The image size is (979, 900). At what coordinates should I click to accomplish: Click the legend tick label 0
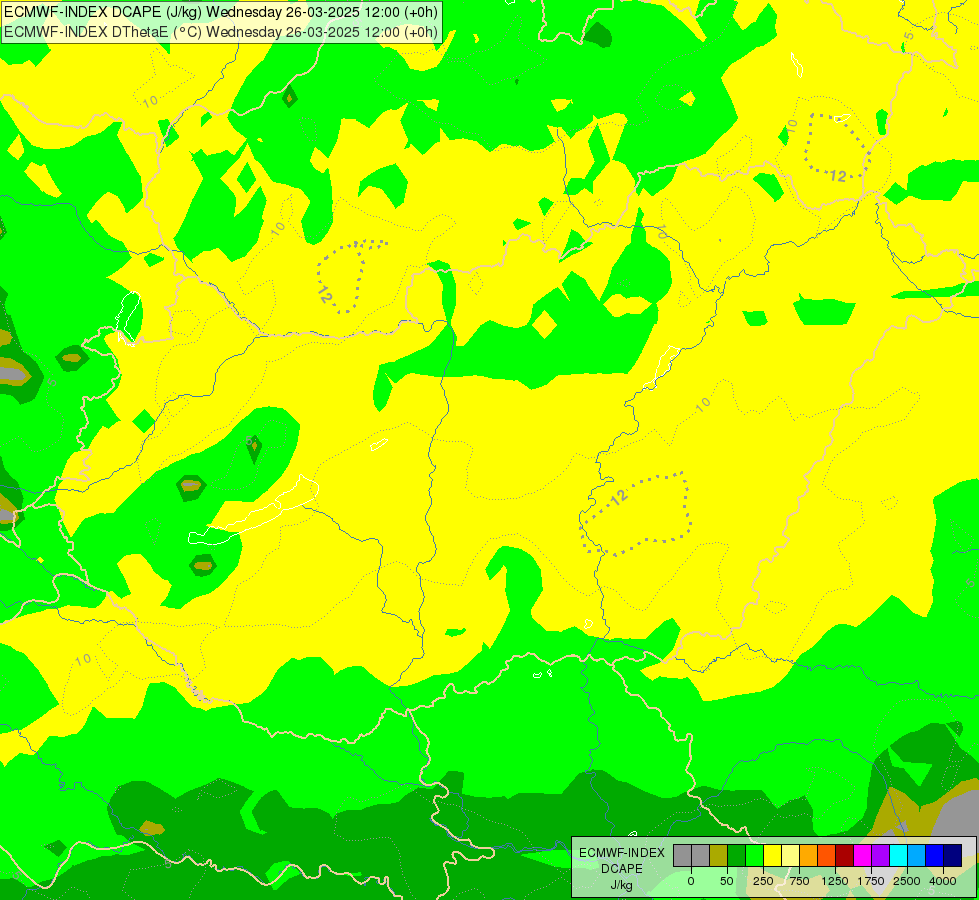click(691, 881)
